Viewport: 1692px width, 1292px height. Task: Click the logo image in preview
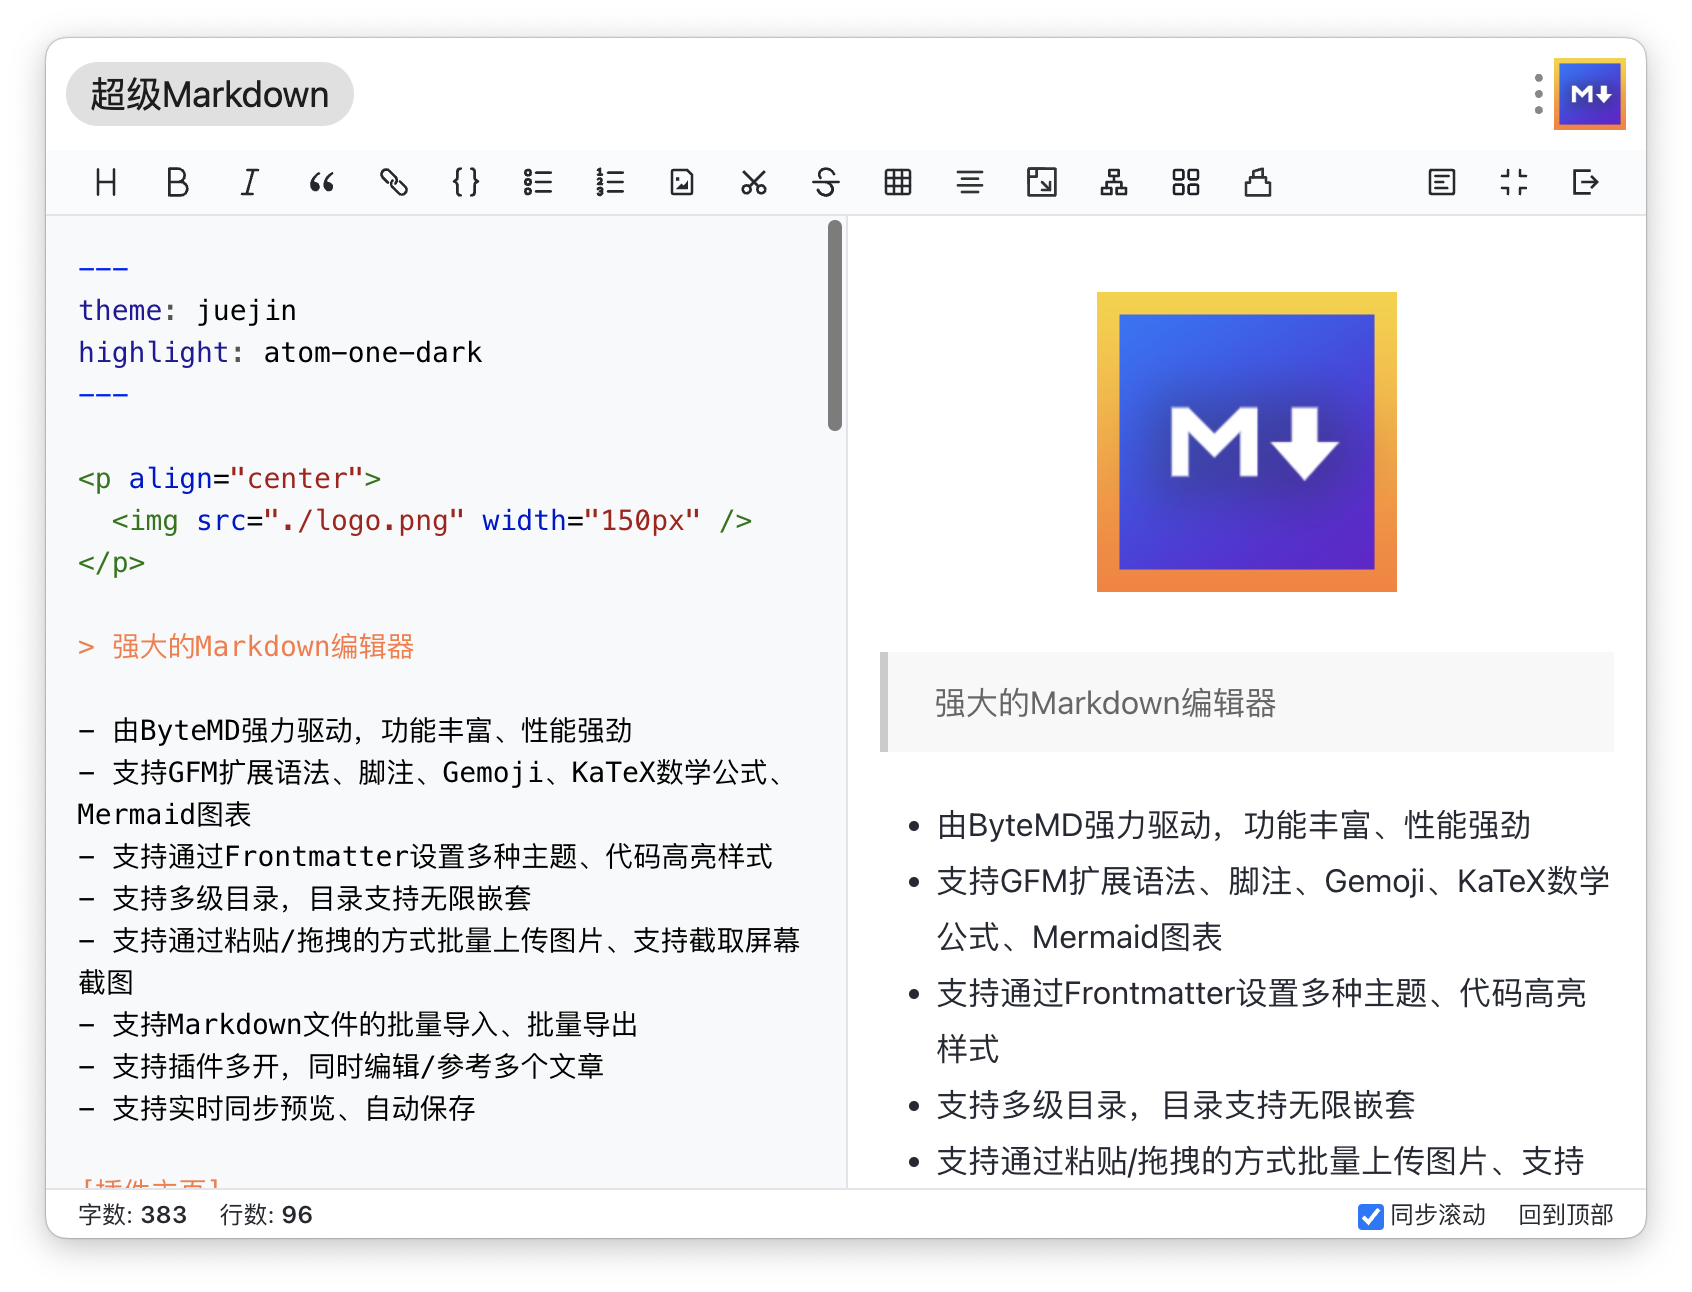click(x=1247, y=442)
